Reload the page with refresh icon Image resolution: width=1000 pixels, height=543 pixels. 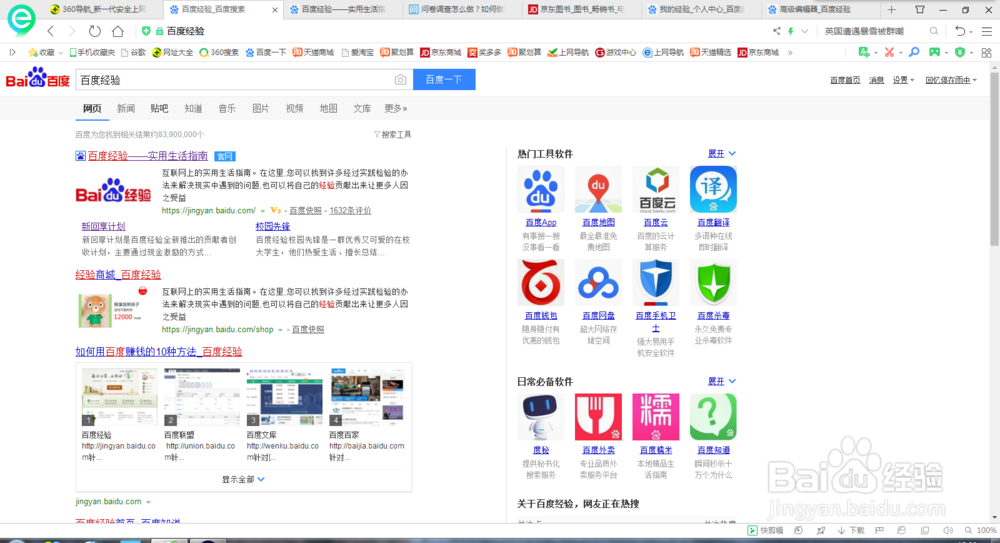(94, 31)
